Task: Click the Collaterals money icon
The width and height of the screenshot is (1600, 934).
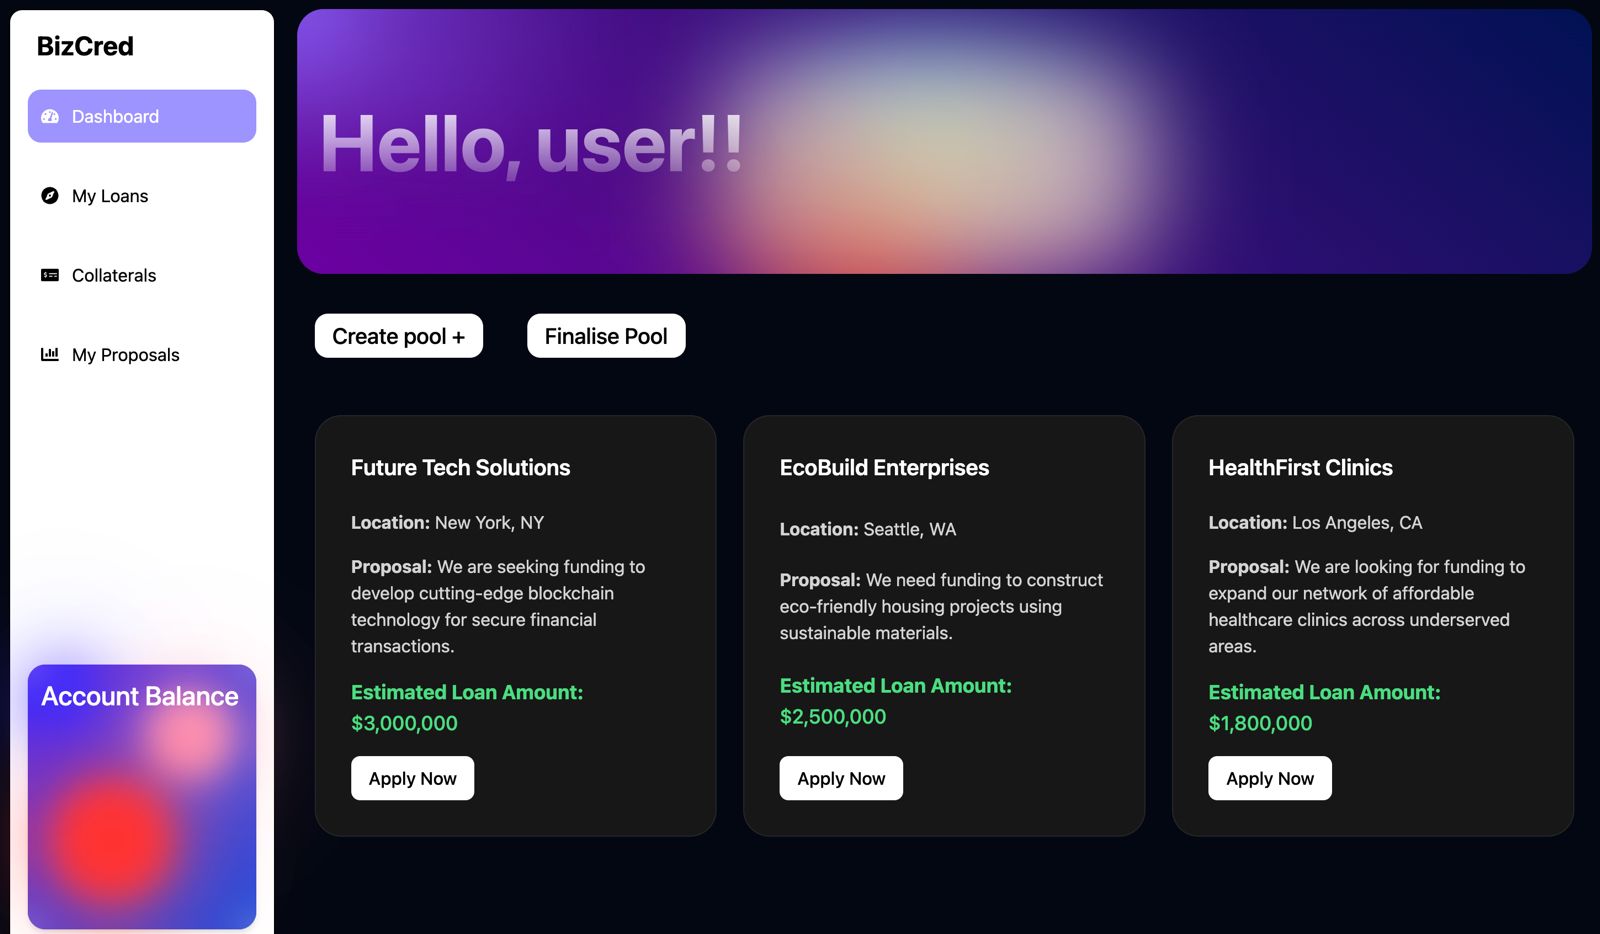Action: coord(50,275)
